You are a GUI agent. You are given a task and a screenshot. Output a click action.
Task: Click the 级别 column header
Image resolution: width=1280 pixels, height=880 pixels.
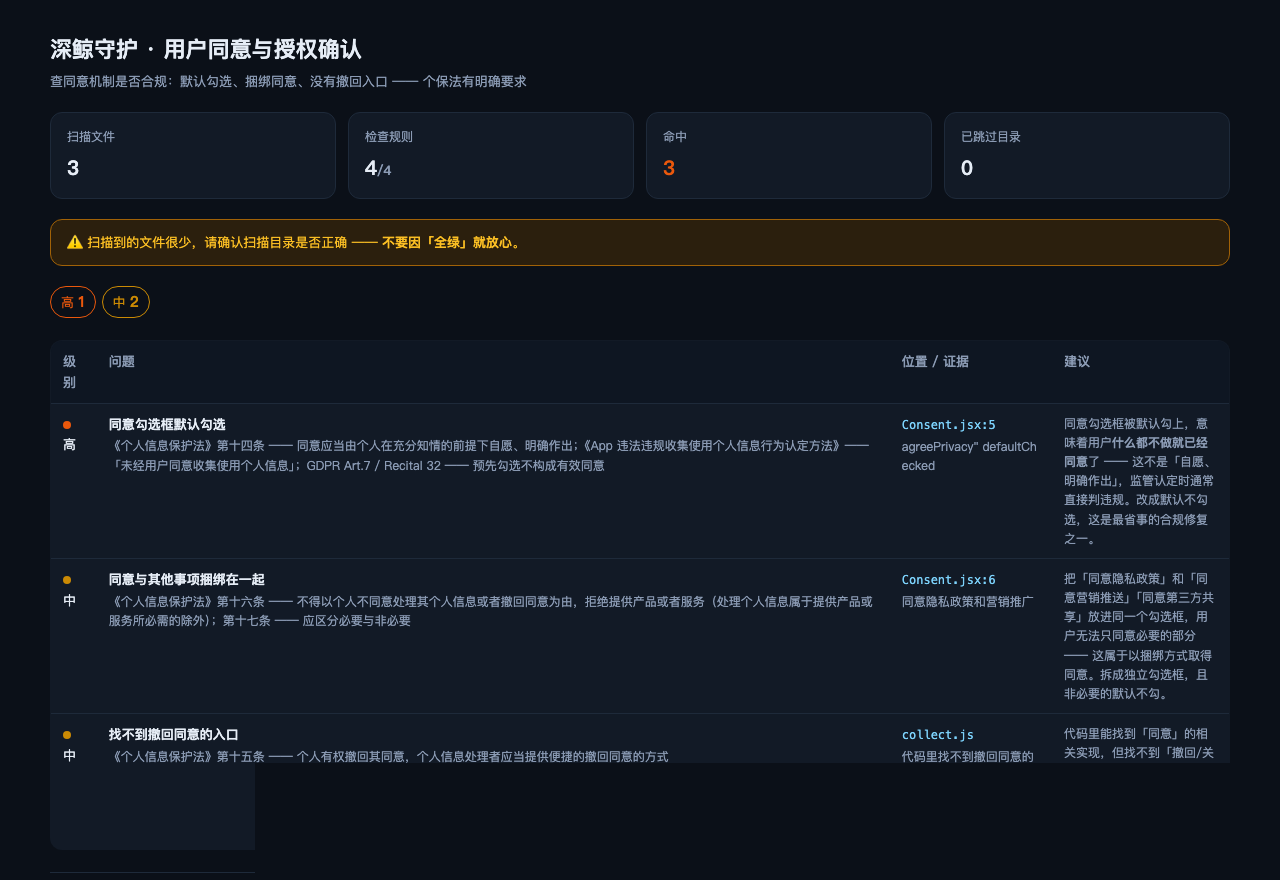[x=69, y=372]
